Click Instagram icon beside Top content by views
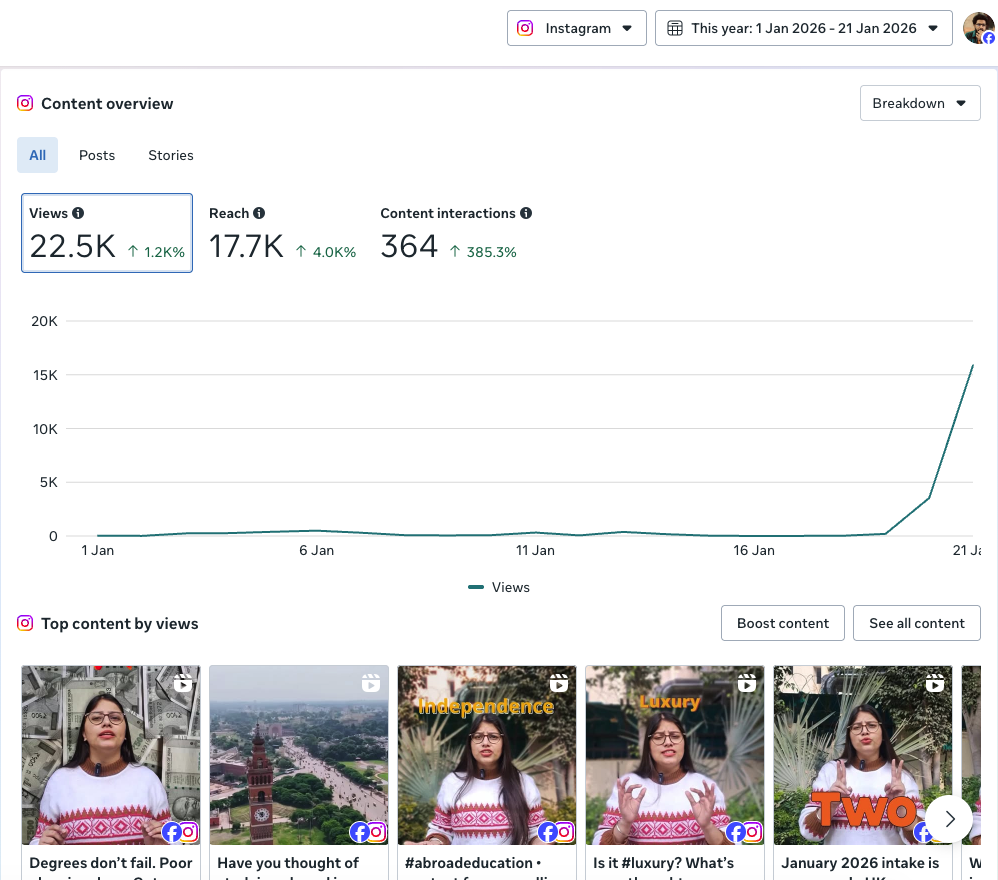The width and height of the screenshot is (998, 880). (25, 623)
